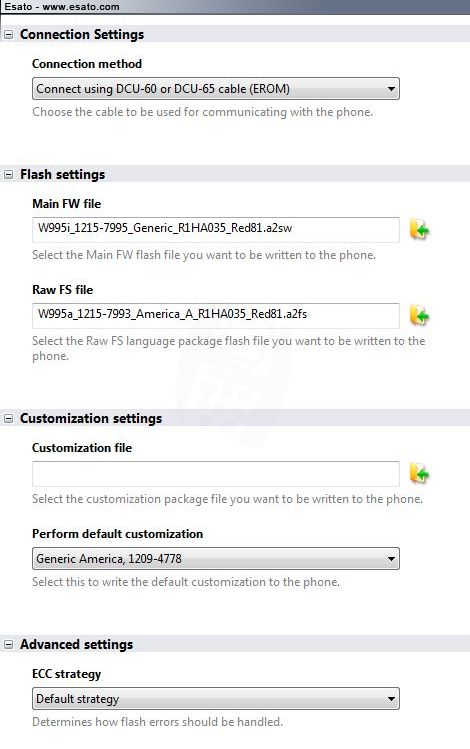Click the Customization settings header

[x=91, y=418]
